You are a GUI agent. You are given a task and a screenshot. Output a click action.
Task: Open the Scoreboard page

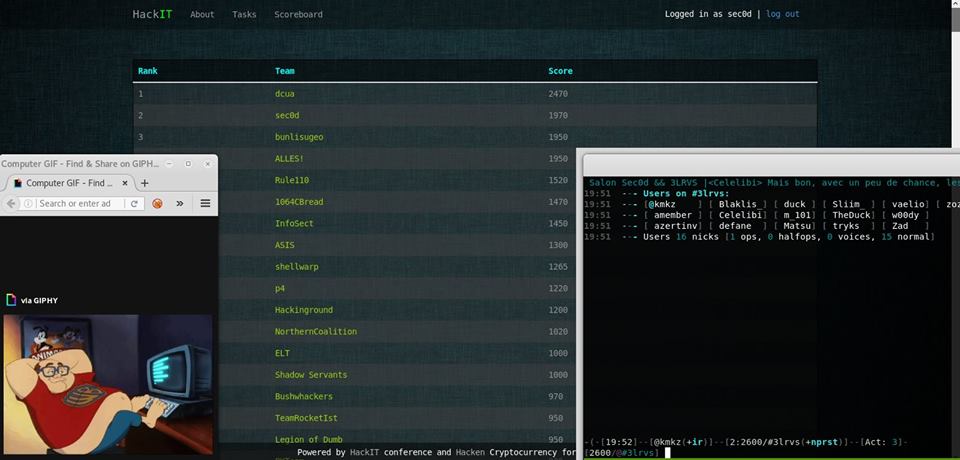[298, 14]
